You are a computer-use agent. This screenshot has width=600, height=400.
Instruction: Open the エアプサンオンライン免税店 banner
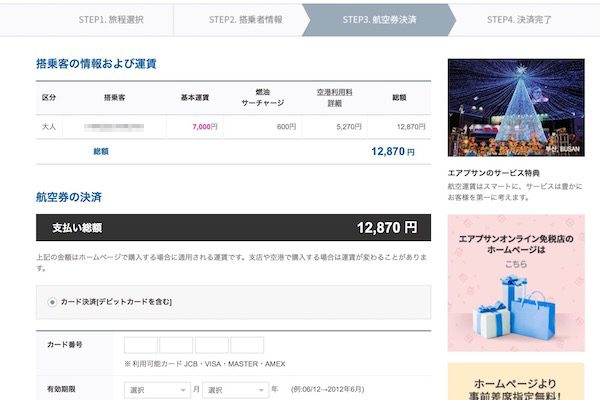click(516, 283)
